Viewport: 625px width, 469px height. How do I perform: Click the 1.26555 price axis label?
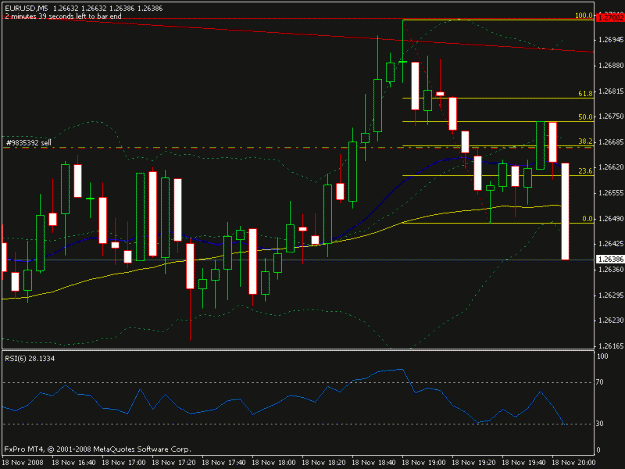(611, 193)
